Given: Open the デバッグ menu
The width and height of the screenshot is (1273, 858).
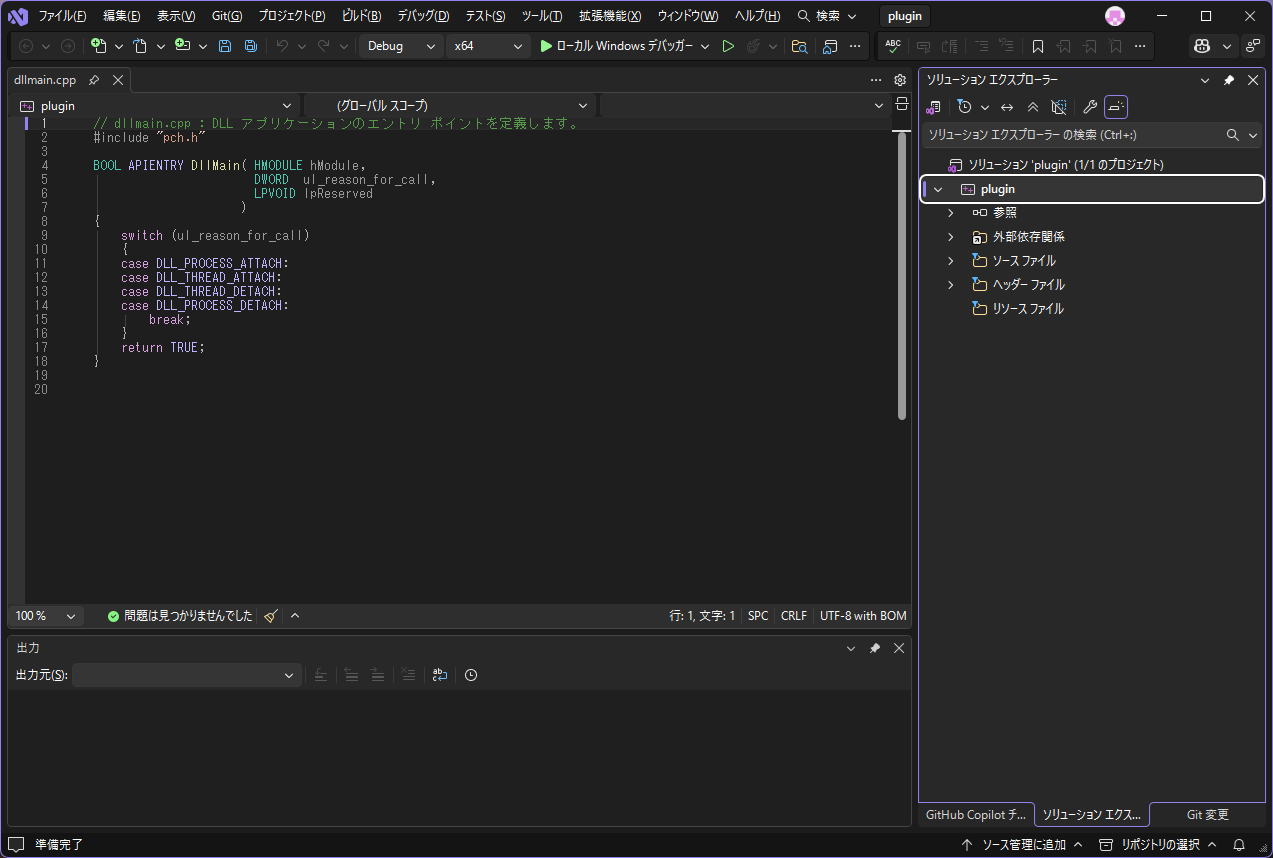Looking at the screenshot, I should 423,16.
